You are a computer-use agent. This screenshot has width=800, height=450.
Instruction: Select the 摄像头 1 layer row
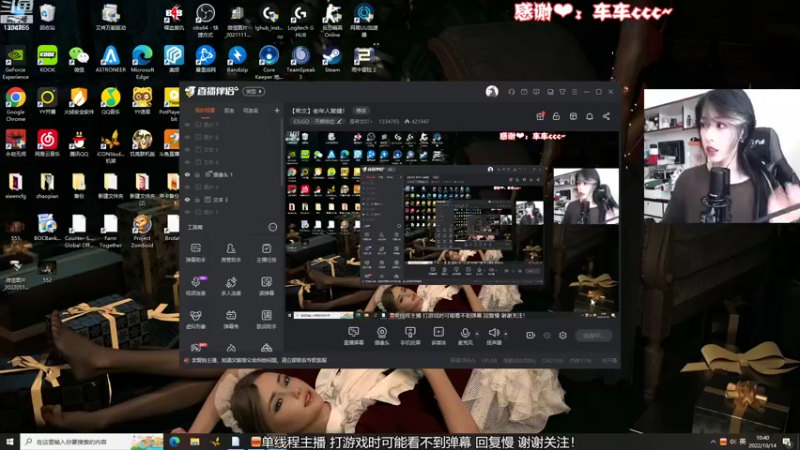click(232, 174)
